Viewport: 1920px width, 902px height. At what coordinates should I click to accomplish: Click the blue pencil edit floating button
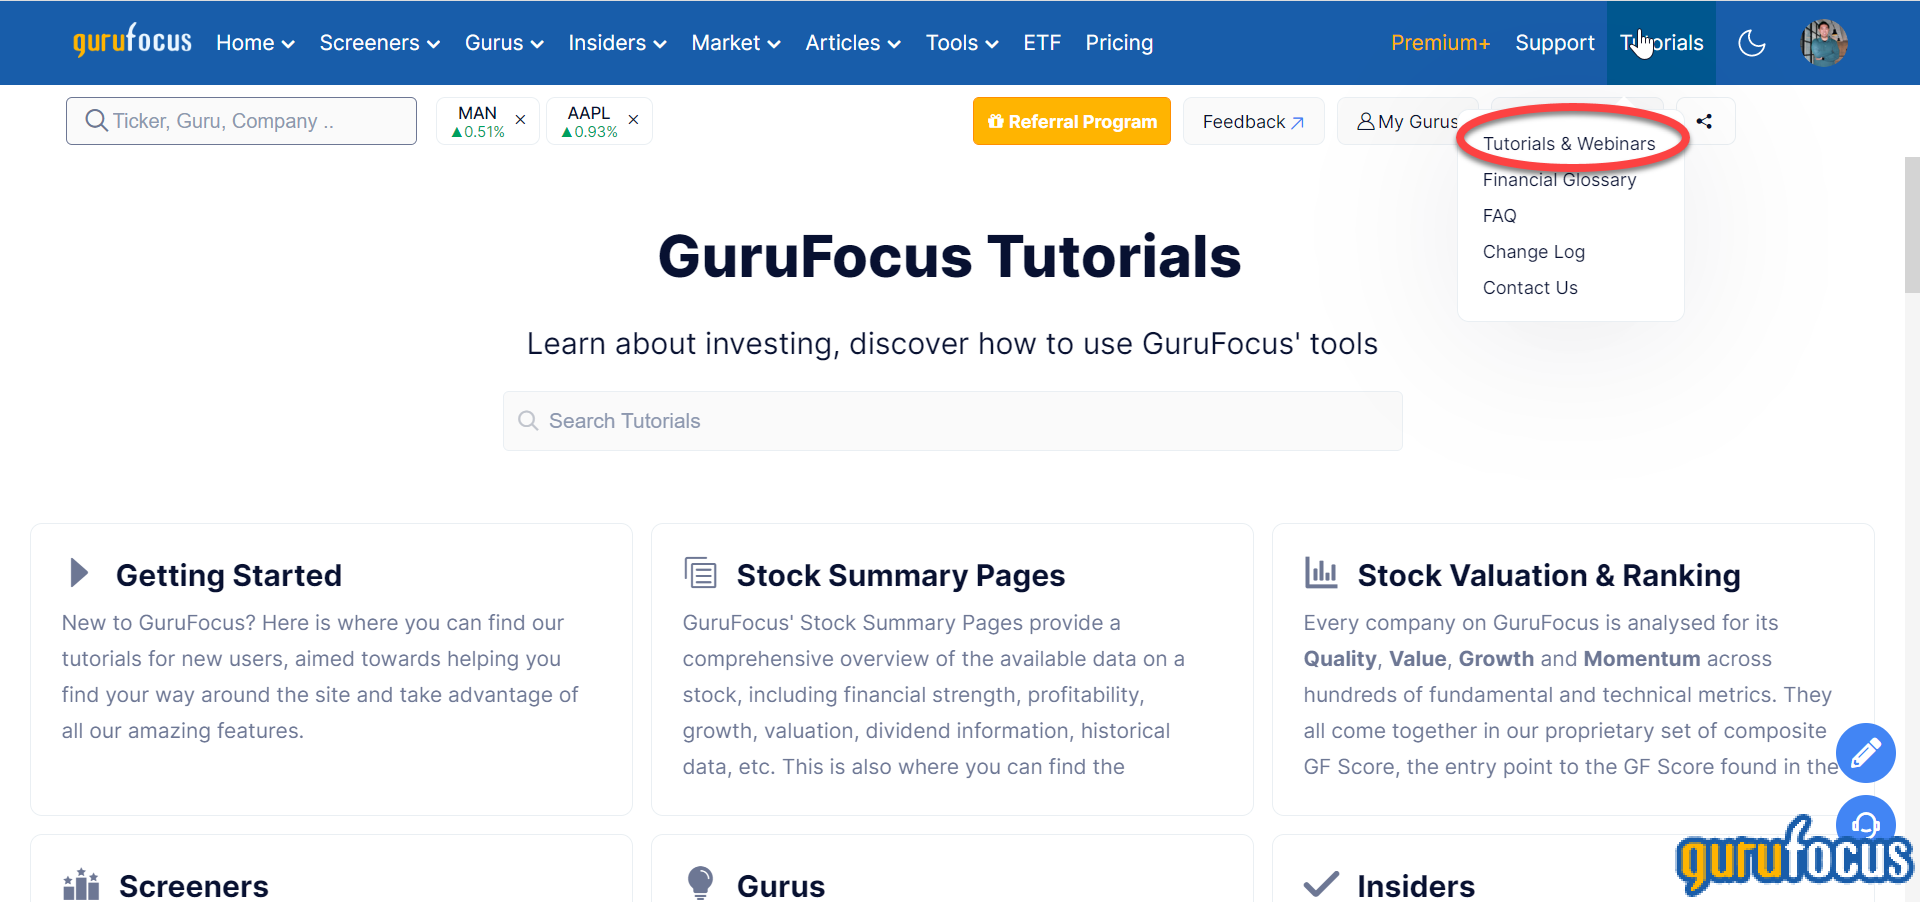click(x=1866, y=753)
